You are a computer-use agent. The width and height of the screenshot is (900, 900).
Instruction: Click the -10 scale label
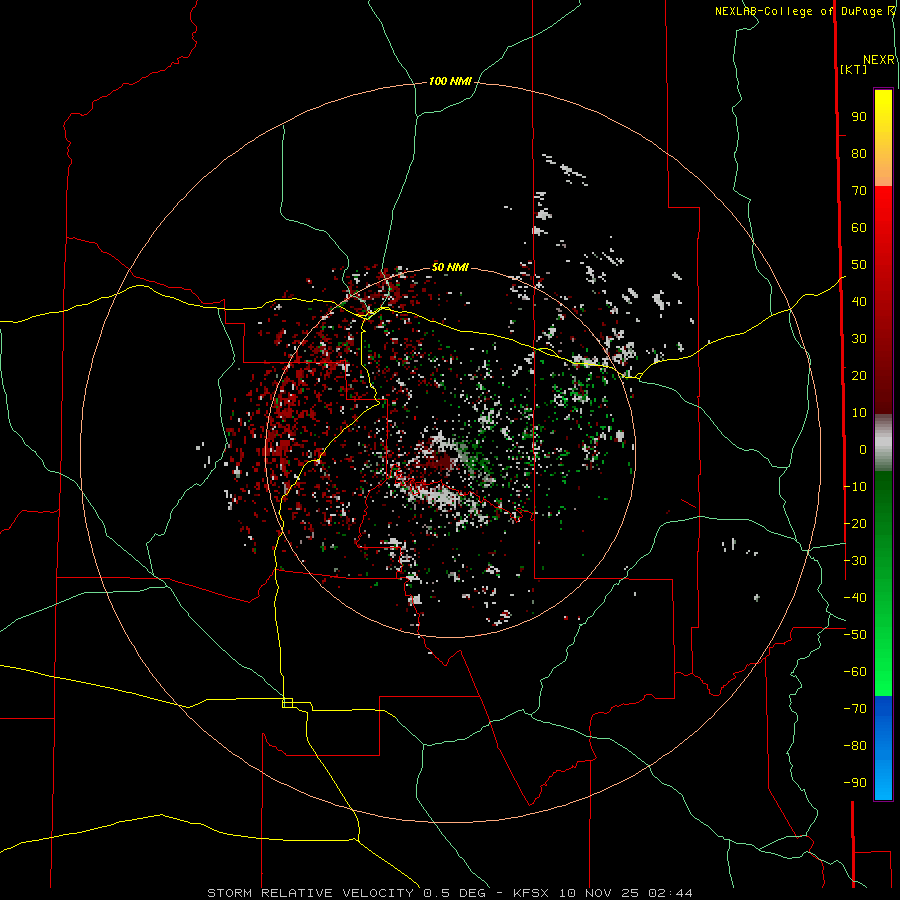point(855,487)
